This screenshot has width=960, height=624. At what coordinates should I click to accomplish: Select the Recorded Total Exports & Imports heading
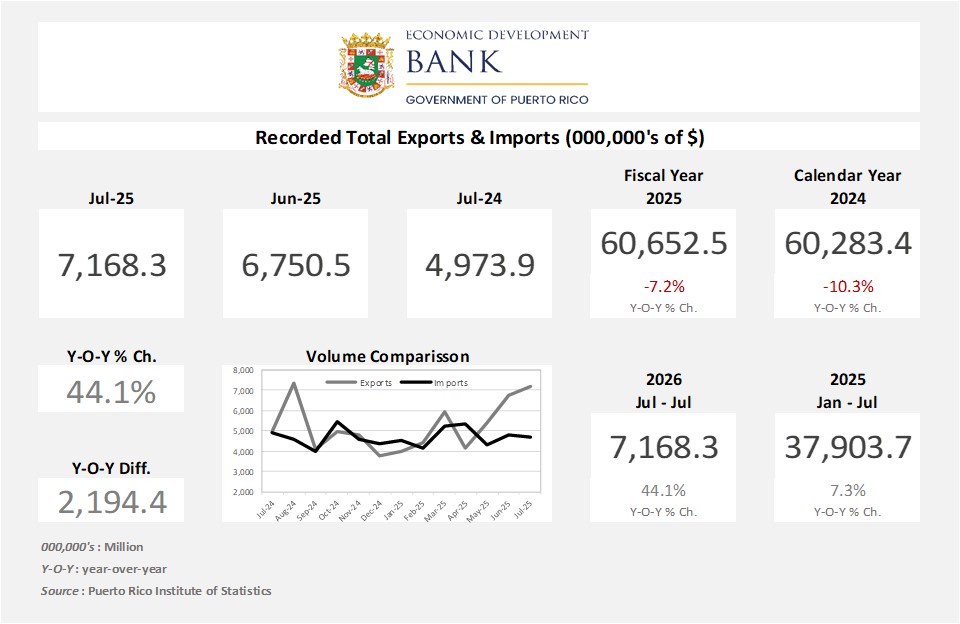pos(479,137)
